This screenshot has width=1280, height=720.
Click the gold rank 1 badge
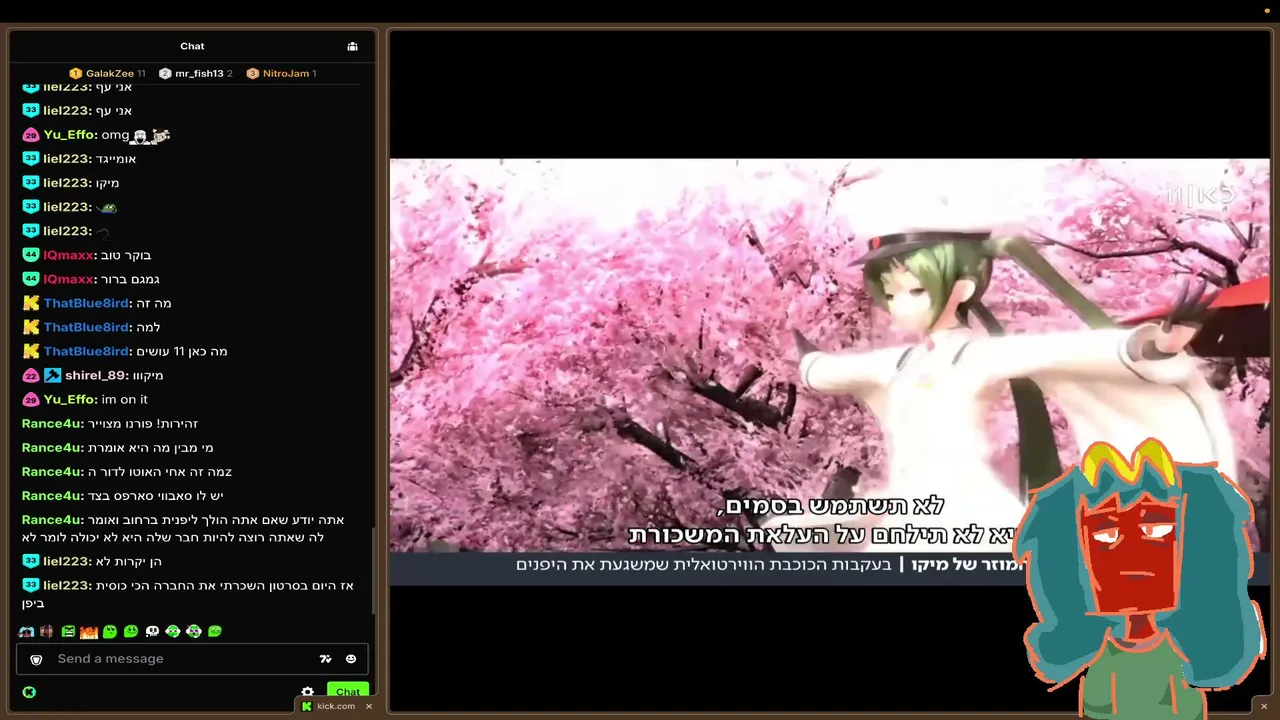[x=75, y=73]
